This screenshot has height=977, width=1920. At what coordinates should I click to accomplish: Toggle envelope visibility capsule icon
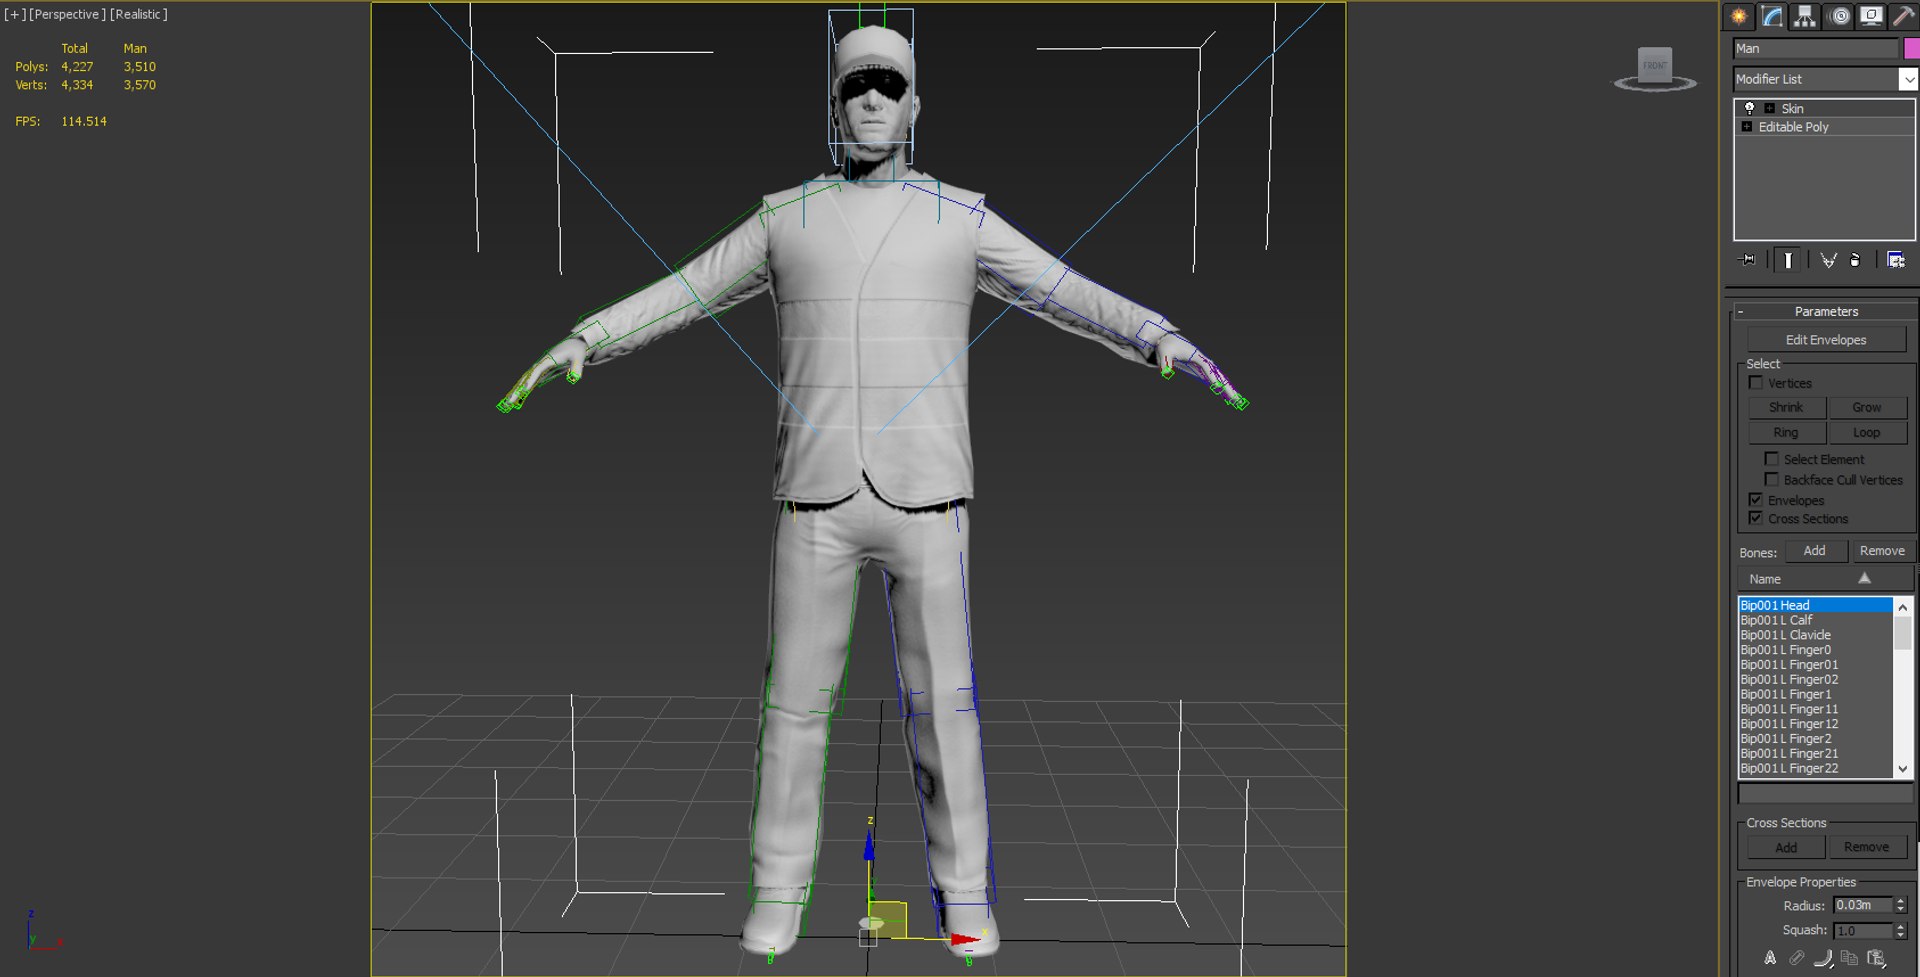(x=1797, y=958)
